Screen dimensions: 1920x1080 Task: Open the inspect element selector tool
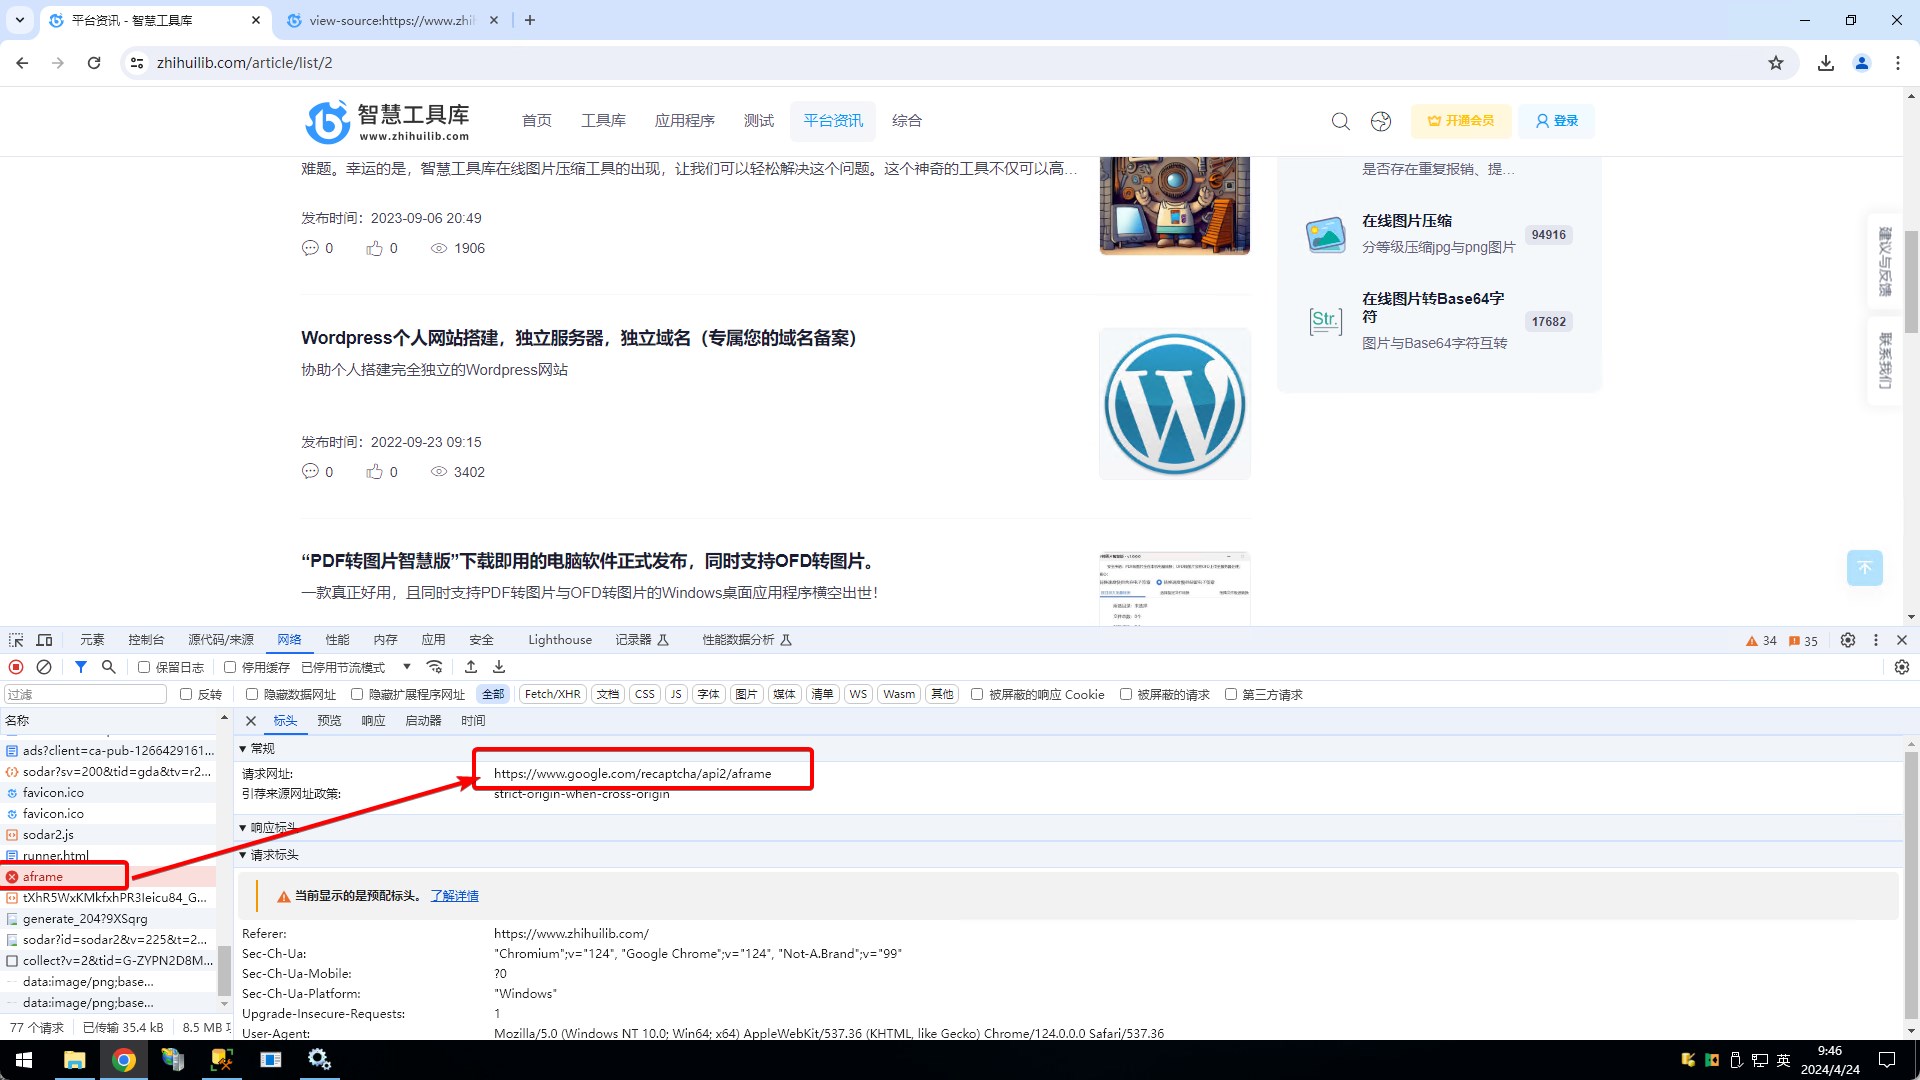coord(16,640)
